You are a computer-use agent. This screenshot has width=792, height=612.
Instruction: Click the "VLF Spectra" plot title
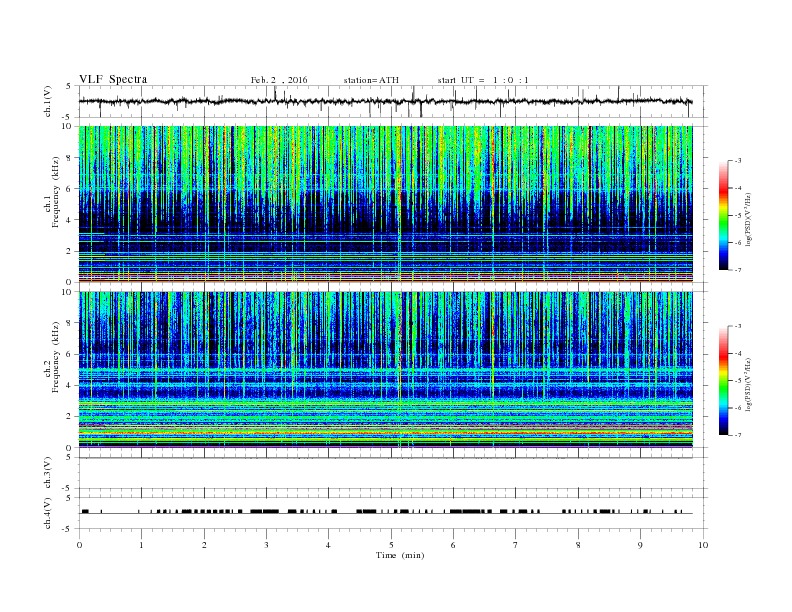[113, 79]
